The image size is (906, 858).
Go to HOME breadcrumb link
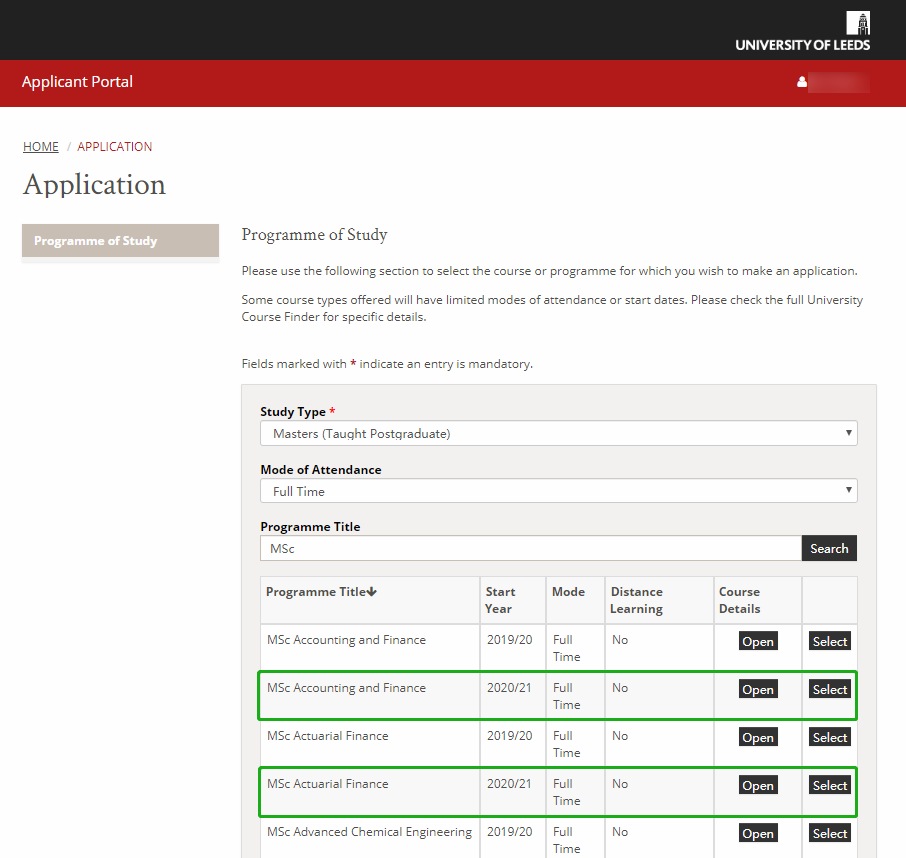point(41,146)
